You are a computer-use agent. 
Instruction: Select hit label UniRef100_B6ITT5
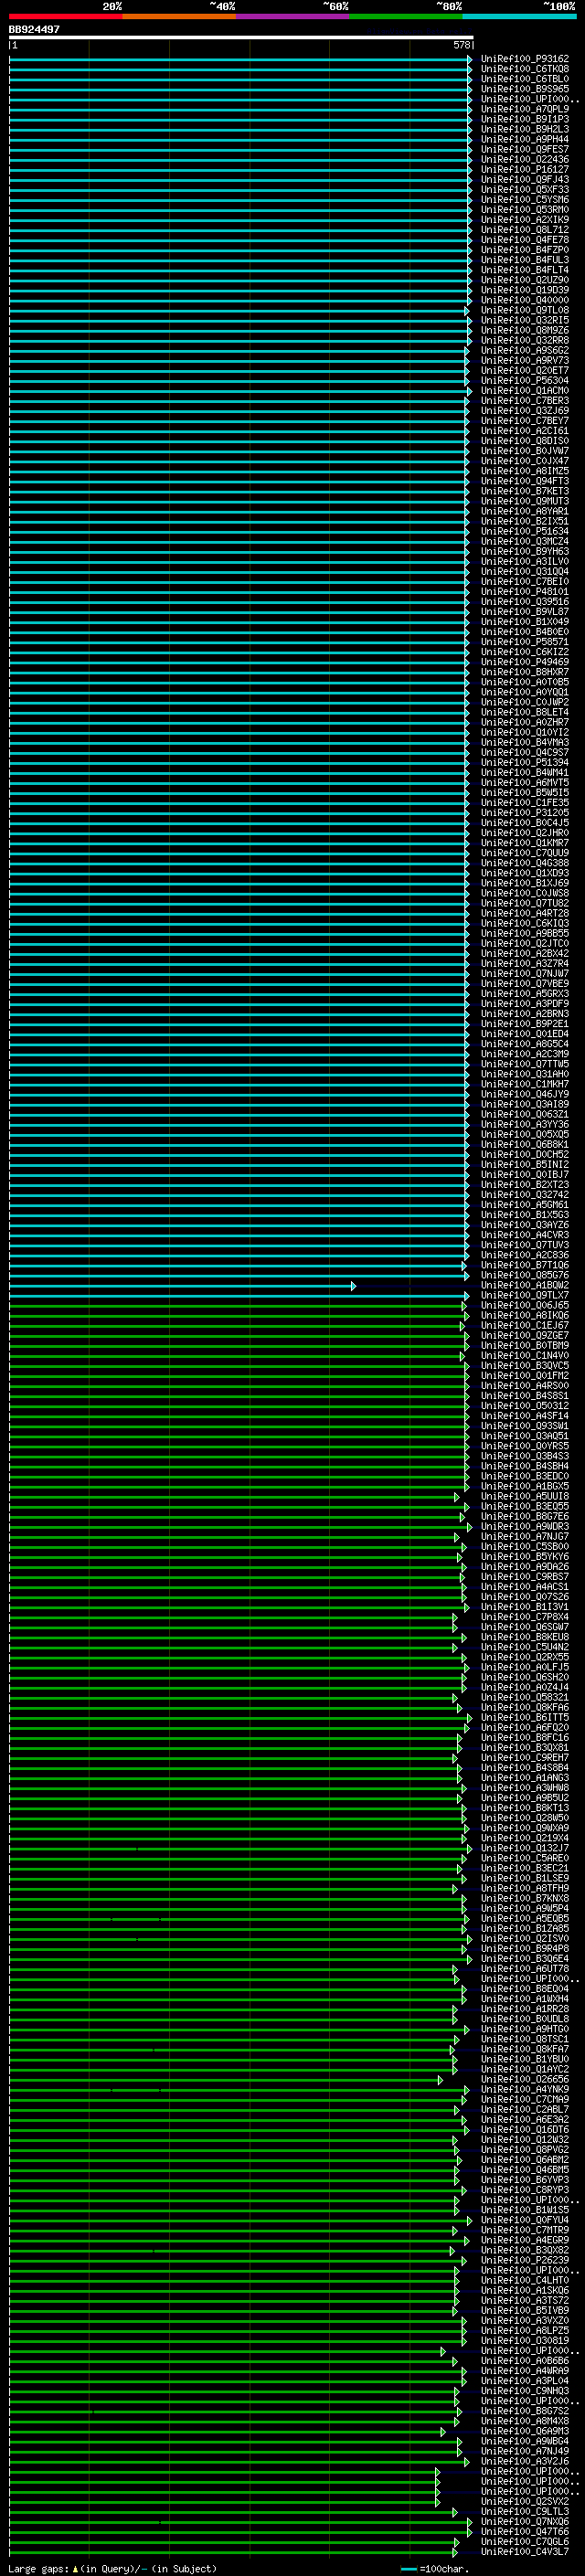pos(525,1718)
